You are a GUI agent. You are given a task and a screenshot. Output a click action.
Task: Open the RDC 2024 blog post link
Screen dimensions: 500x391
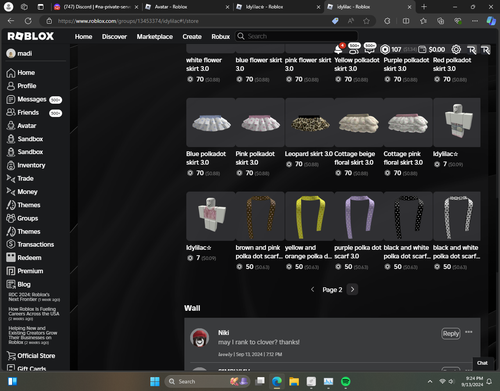34,297
